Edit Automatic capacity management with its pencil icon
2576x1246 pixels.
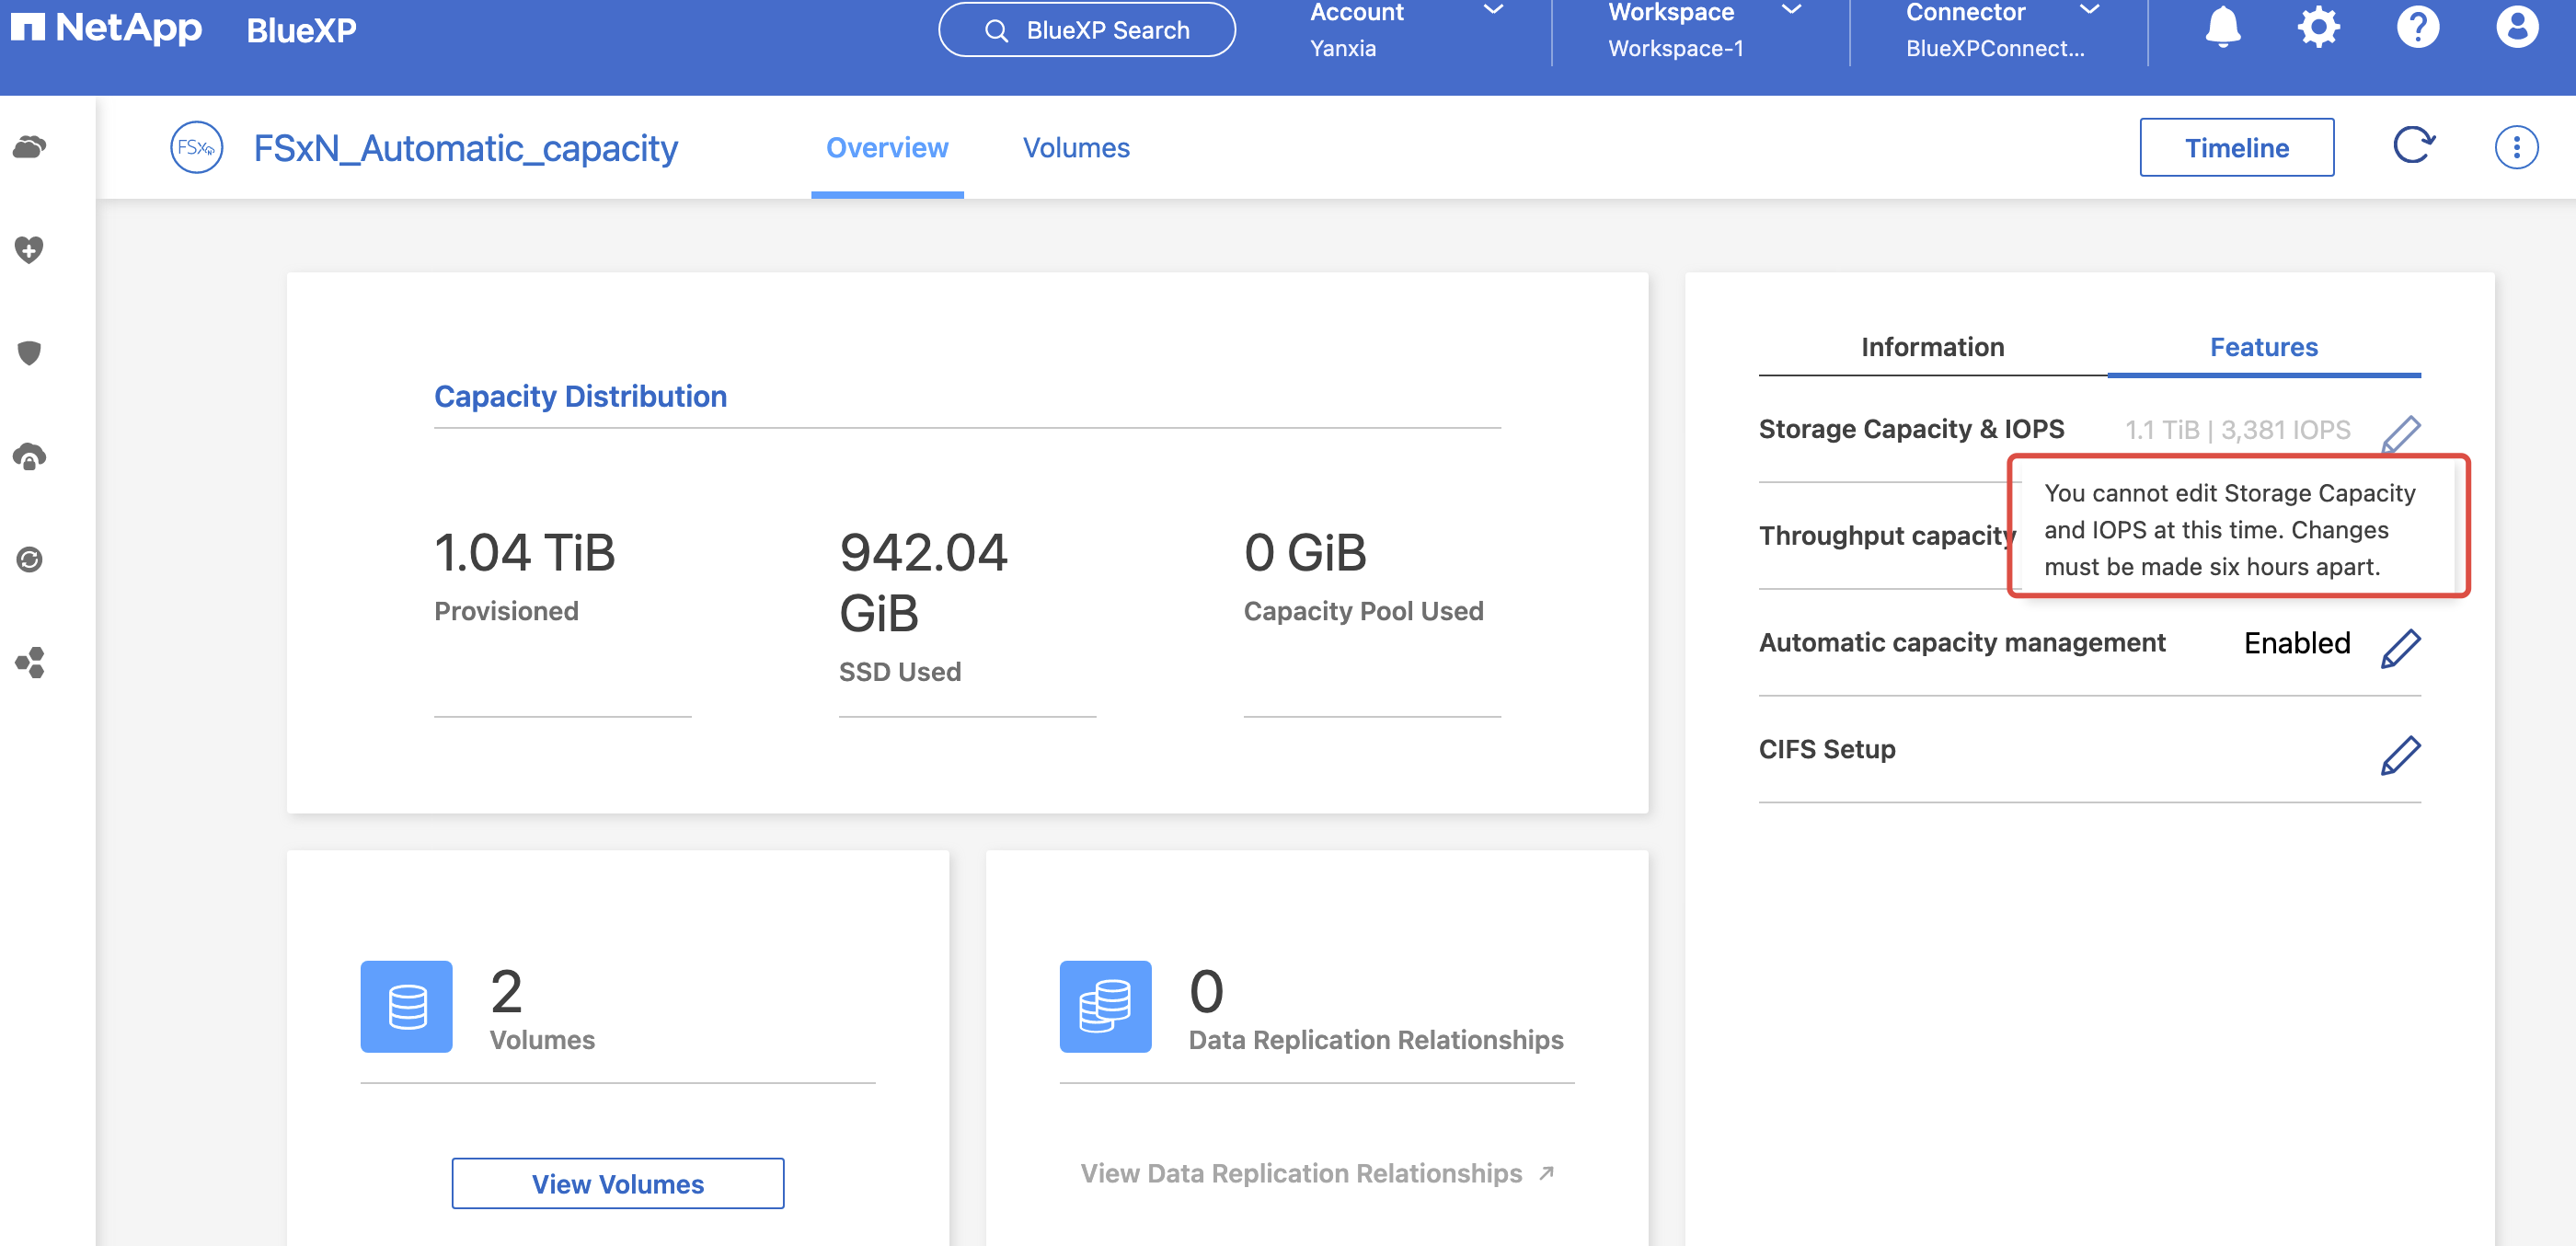tap(2400, 648)
